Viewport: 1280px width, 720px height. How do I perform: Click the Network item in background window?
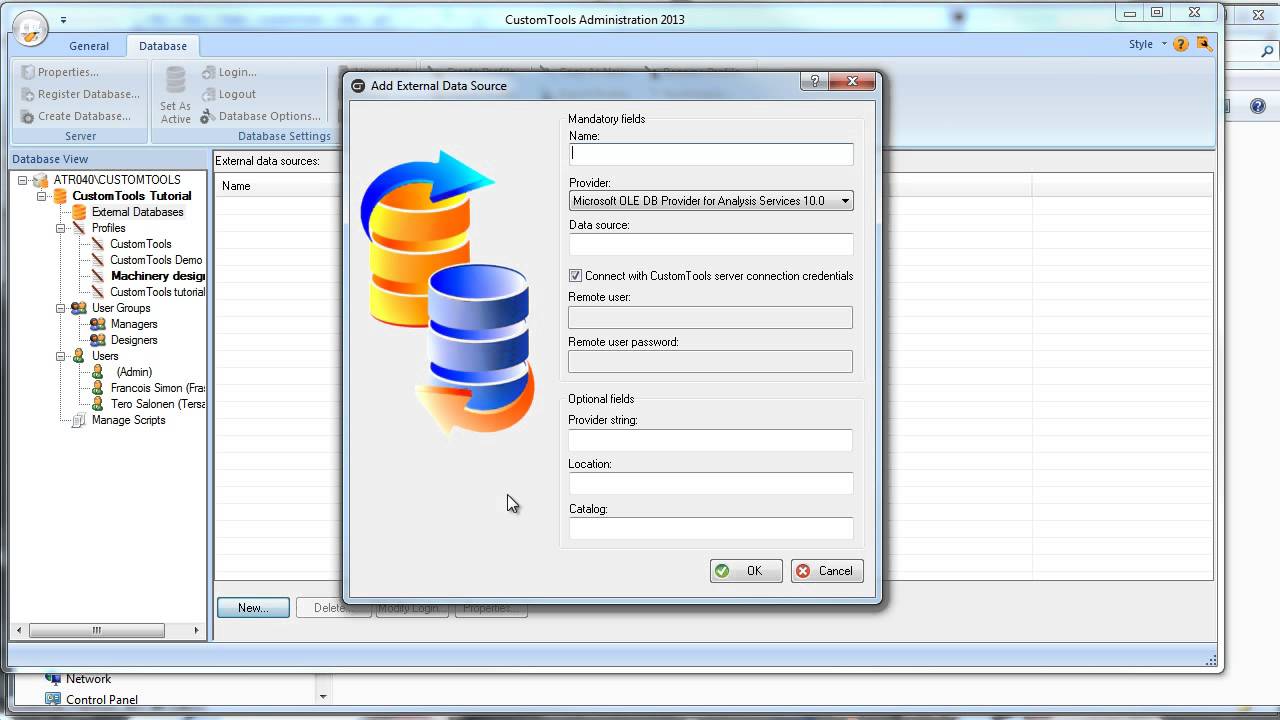point(88,679)
